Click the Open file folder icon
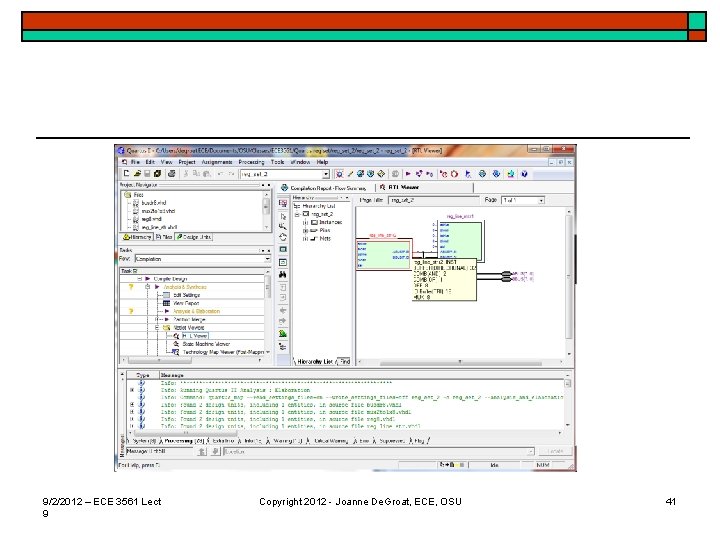720x540 pixels. click(137, 174)
